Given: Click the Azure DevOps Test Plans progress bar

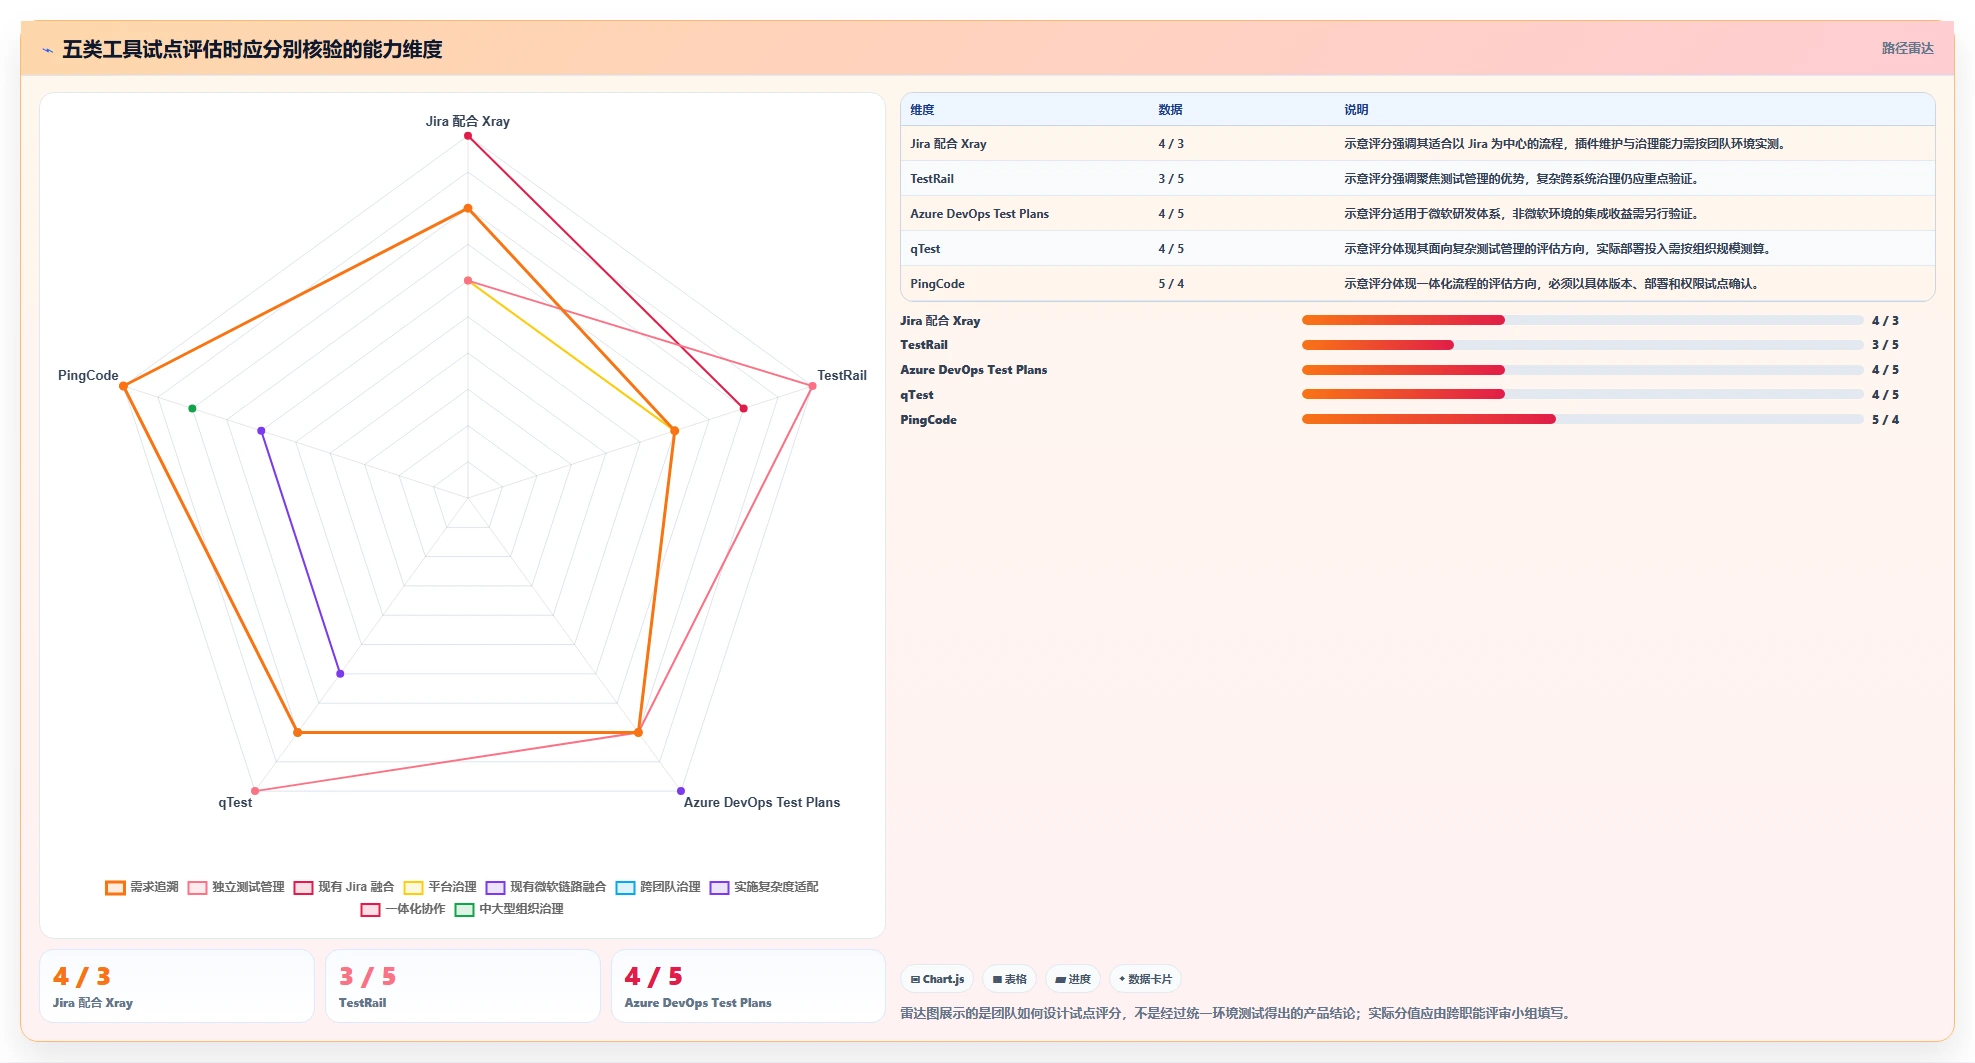Looking at the screenshot, I should (1583, 370).
